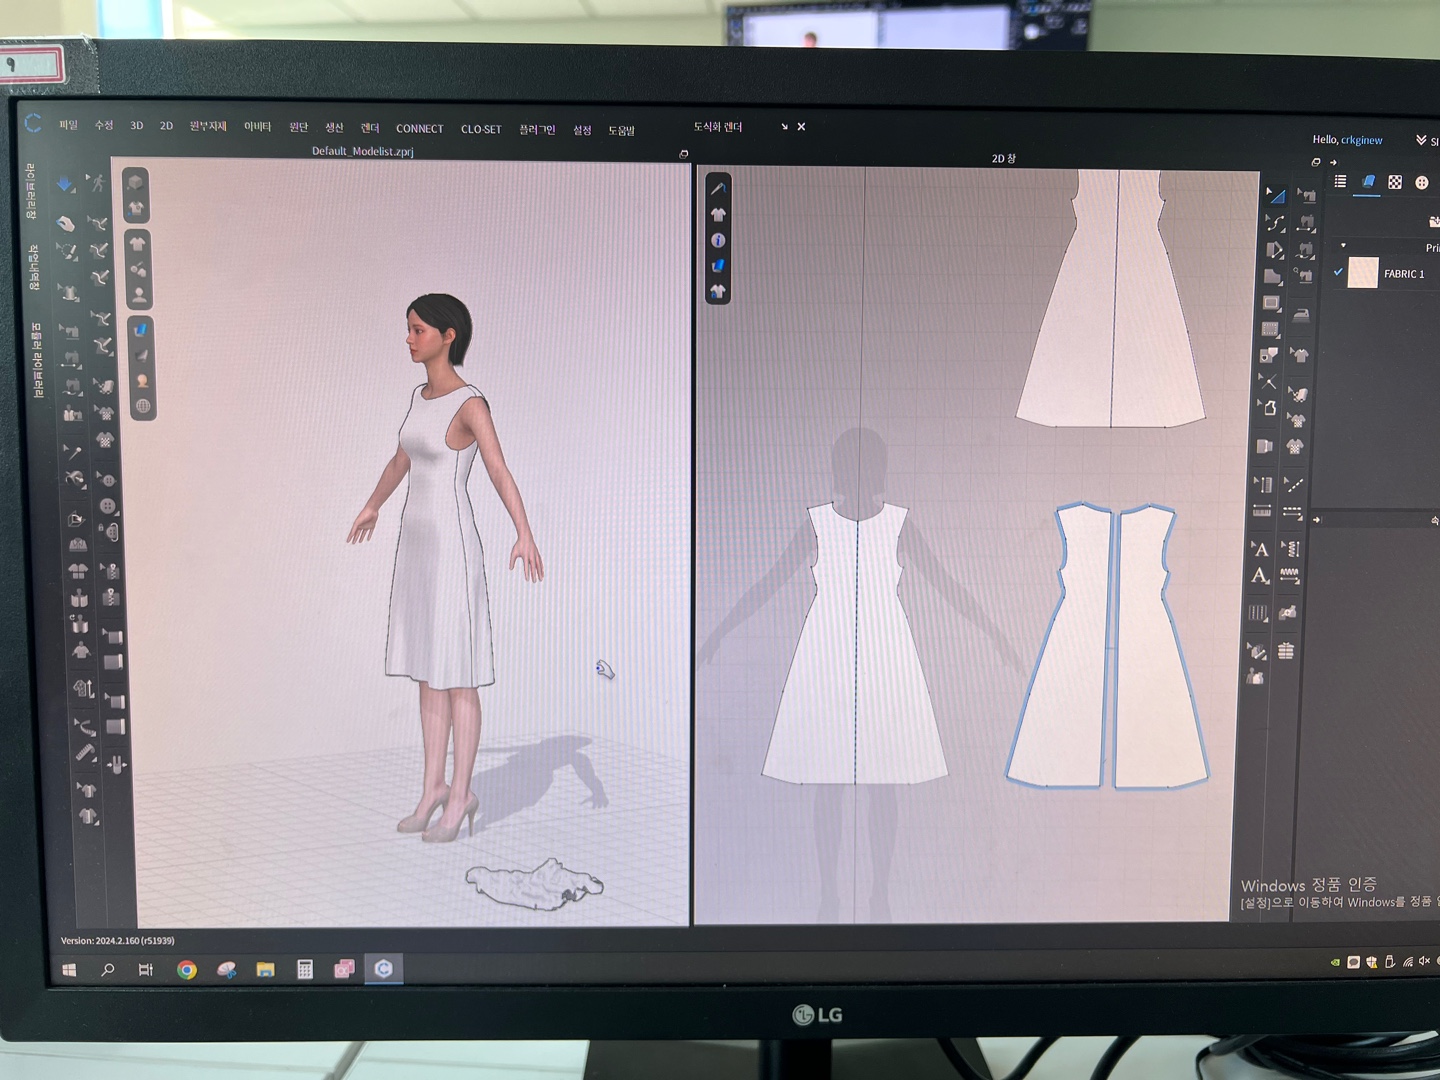The height and width of the screenshot is (1080, 1440).
Task: Toggle the checkmark next to FABRIC 1
Action: [1338, 272]
